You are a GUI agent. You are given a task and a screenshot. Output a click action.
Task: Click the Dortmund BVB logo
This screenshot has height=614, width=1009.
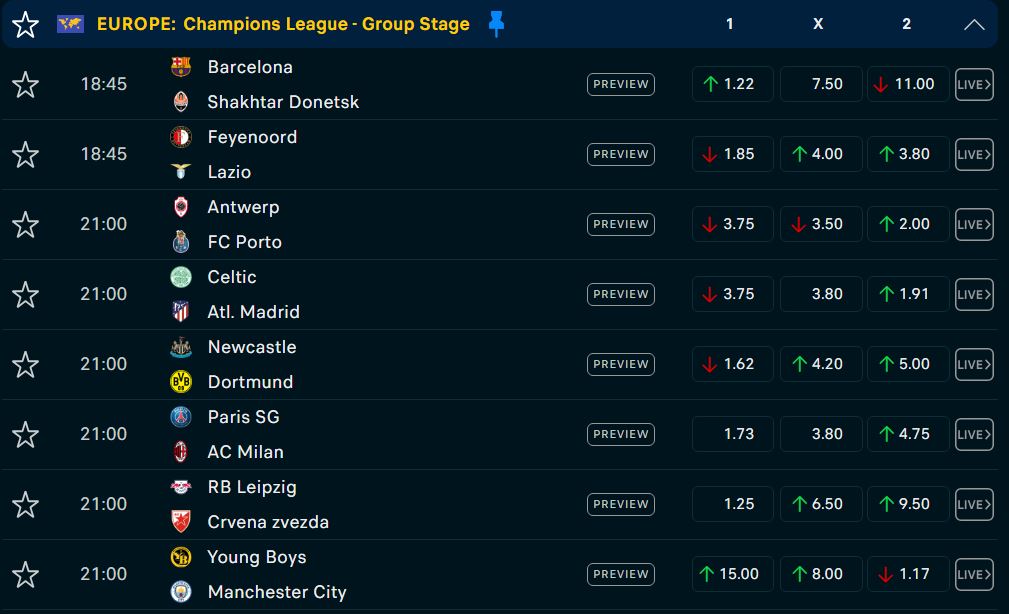[181, 382]
